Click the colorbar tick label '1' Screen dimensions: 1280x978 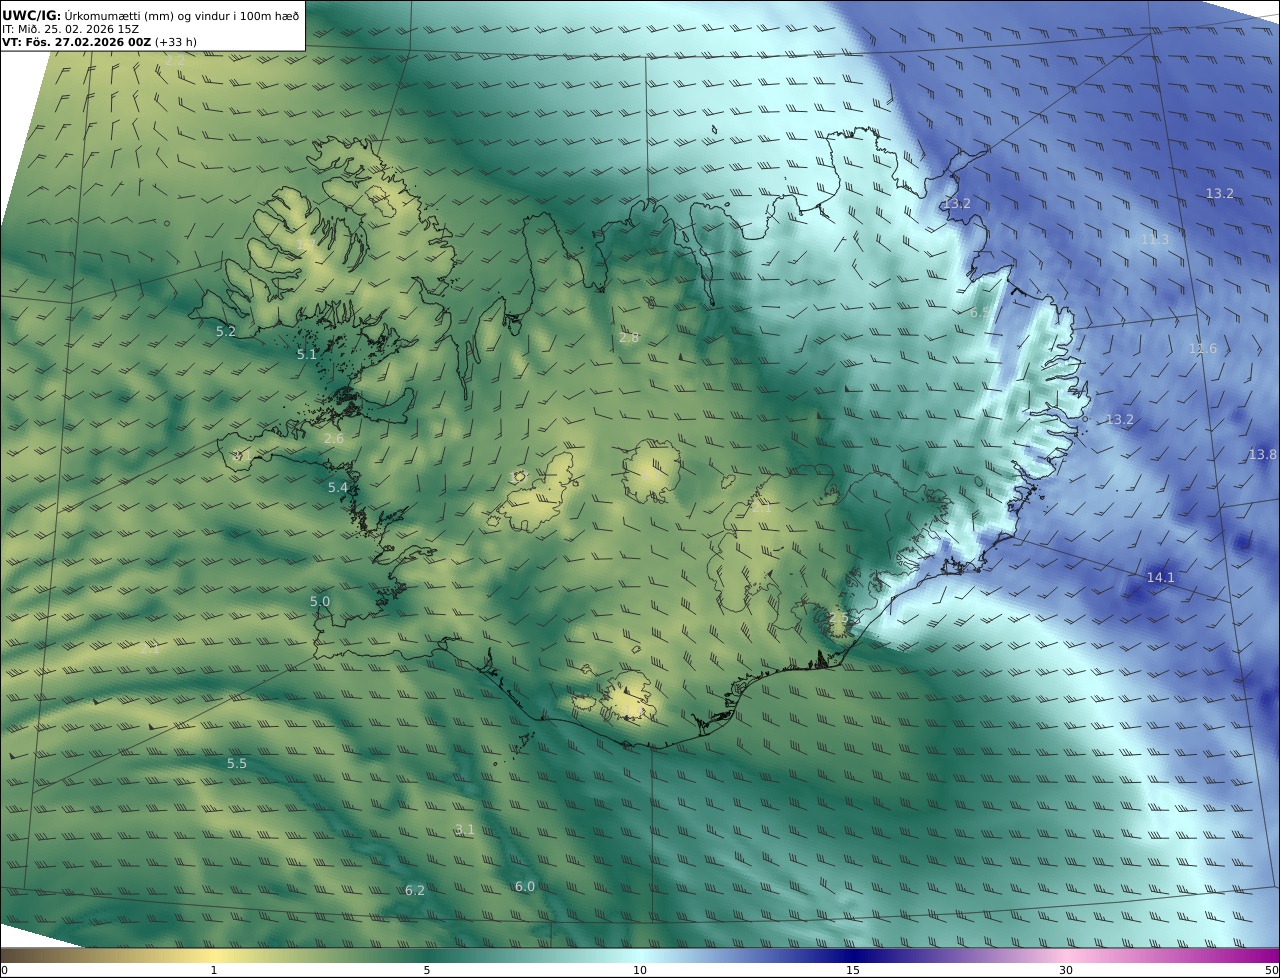pyautogui.click(x=213, y=970)
